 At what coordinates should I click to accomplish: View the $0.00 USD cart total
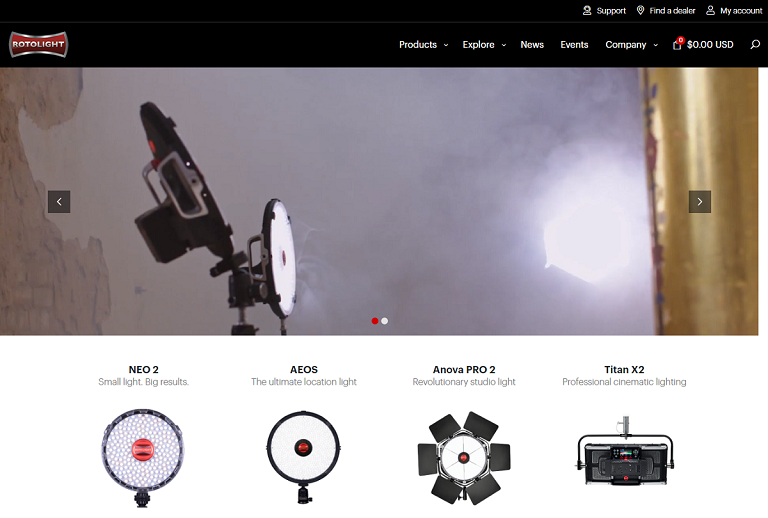[x=710, y=45]
